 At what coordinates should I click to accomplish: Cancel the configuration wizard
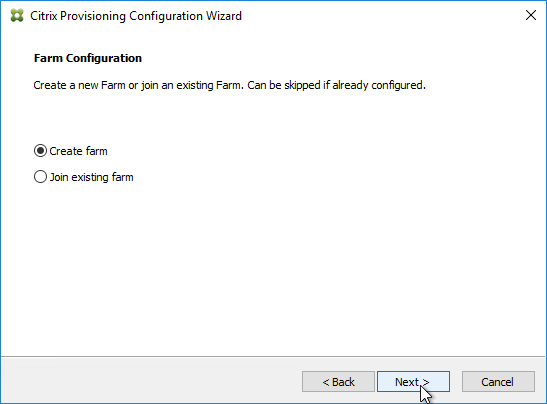tap(498, 382)
